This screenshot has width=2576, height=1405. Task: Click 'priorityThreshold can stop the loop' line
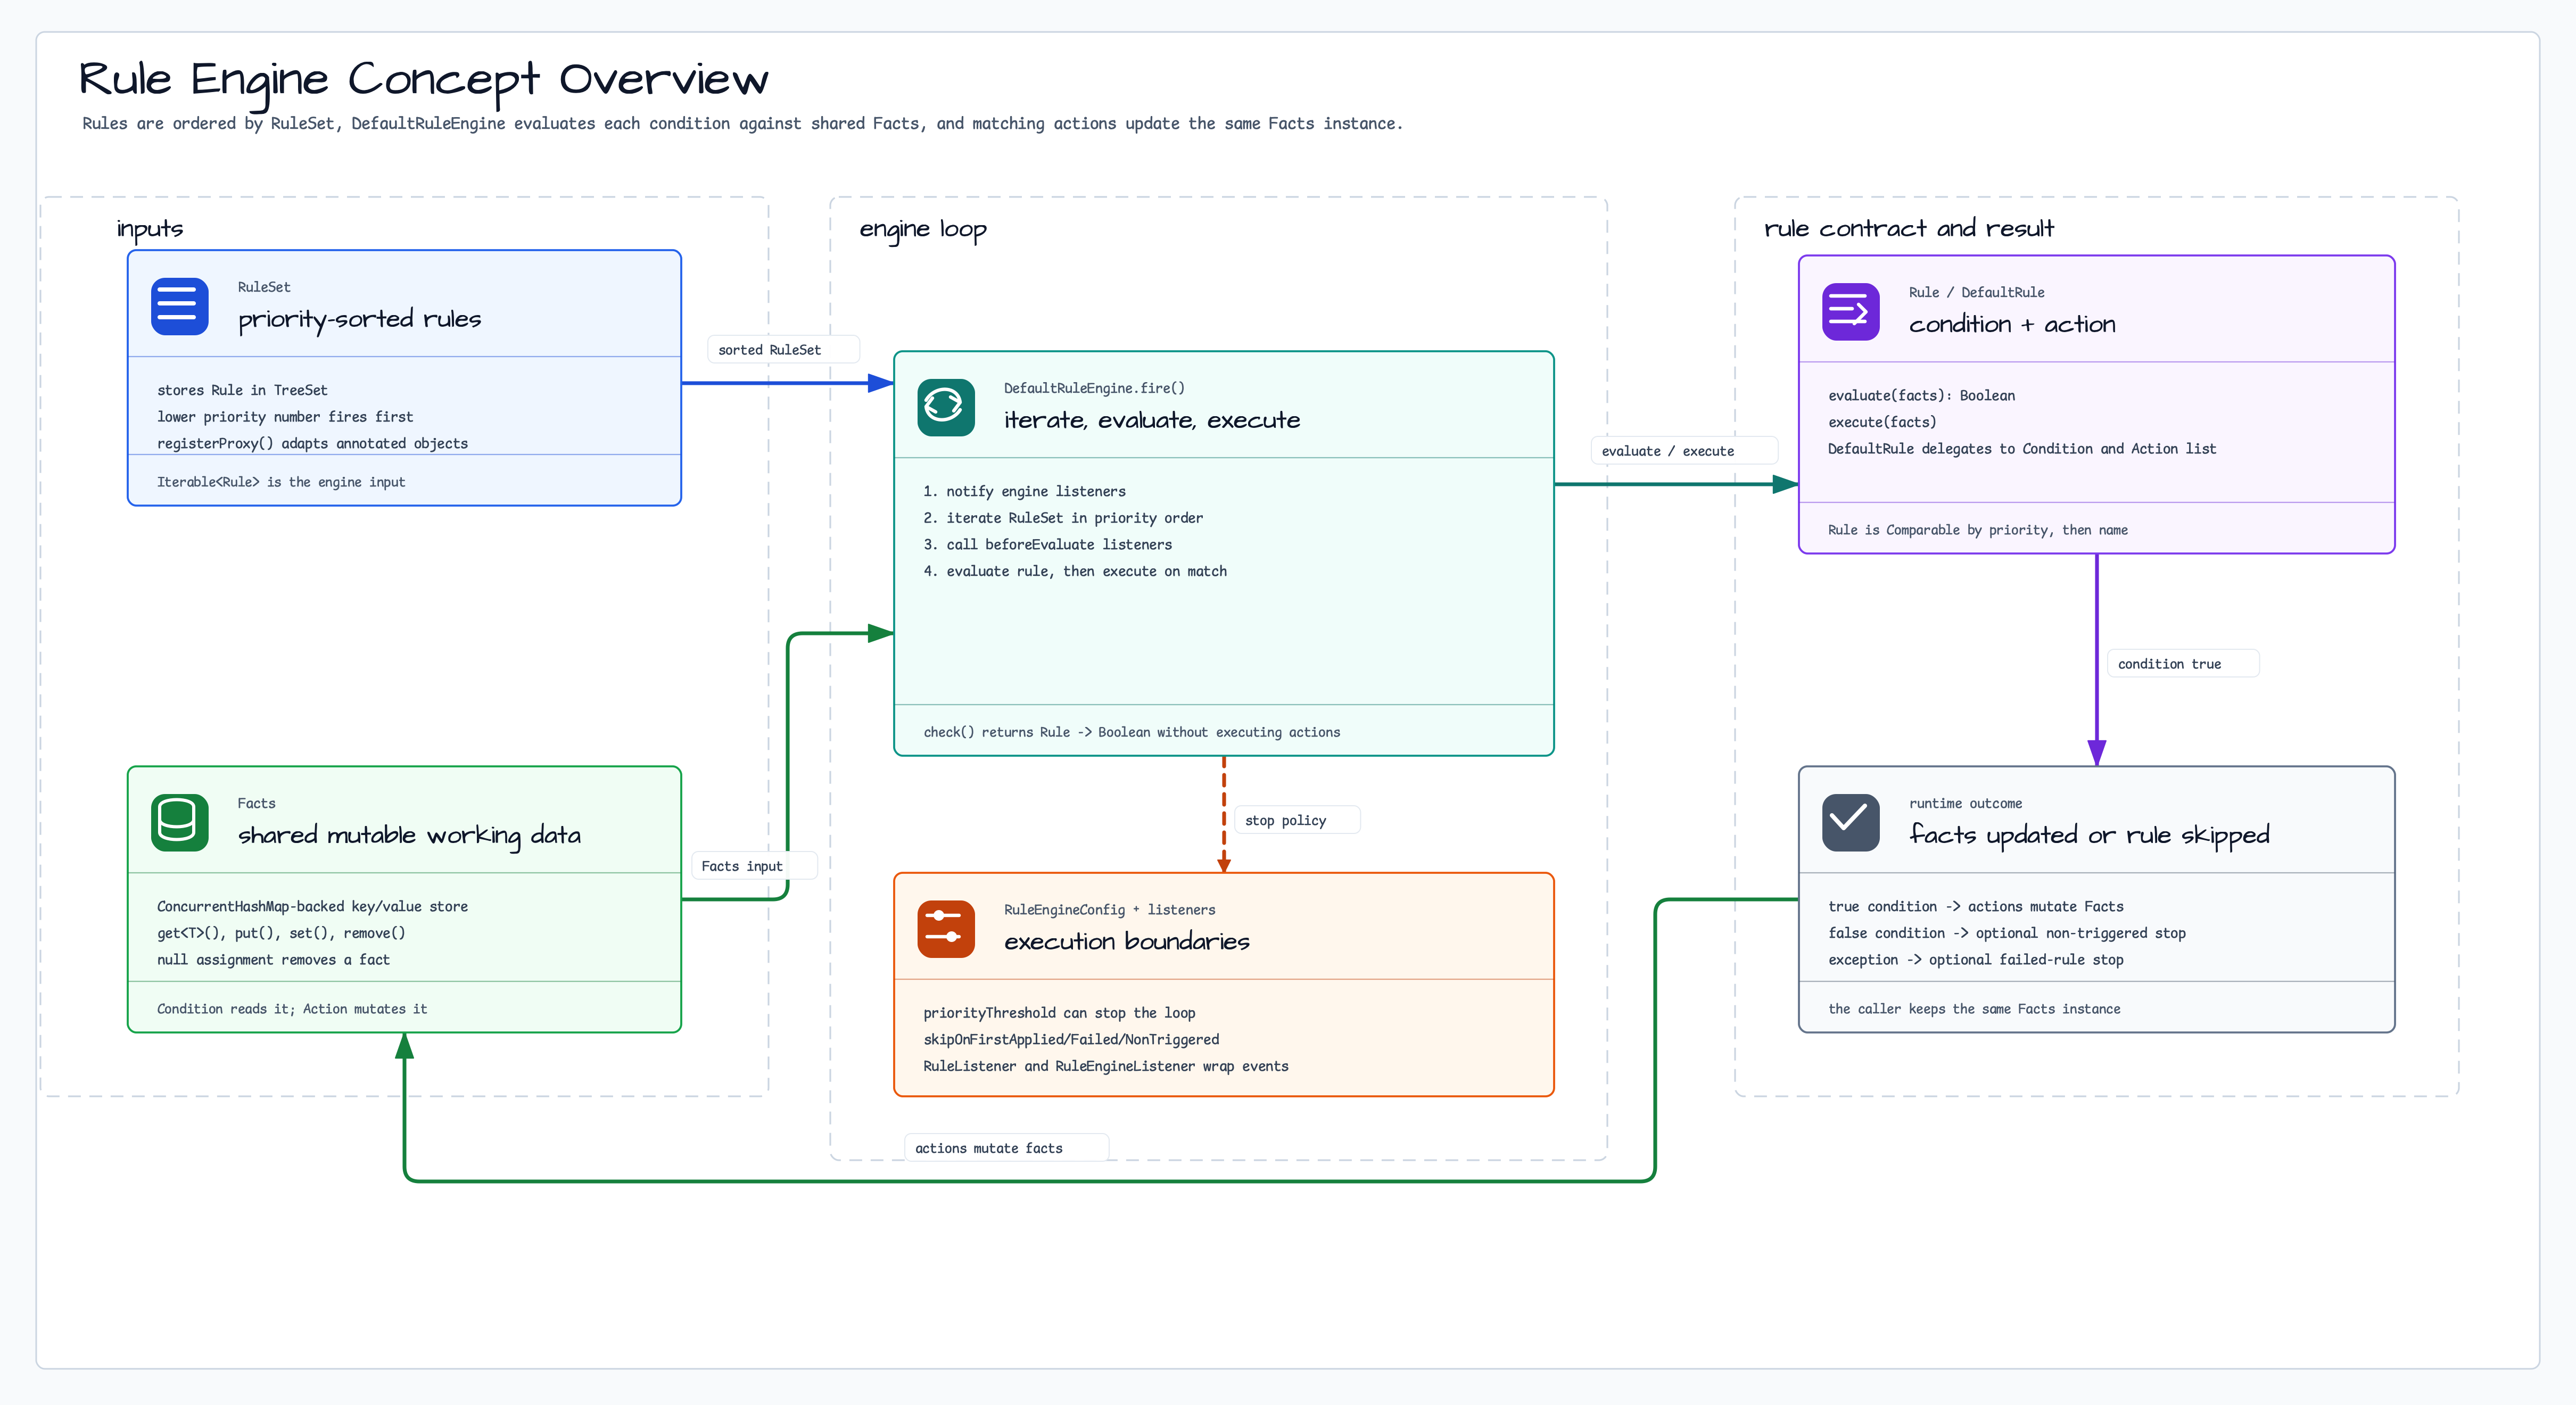point(1059,1013)
